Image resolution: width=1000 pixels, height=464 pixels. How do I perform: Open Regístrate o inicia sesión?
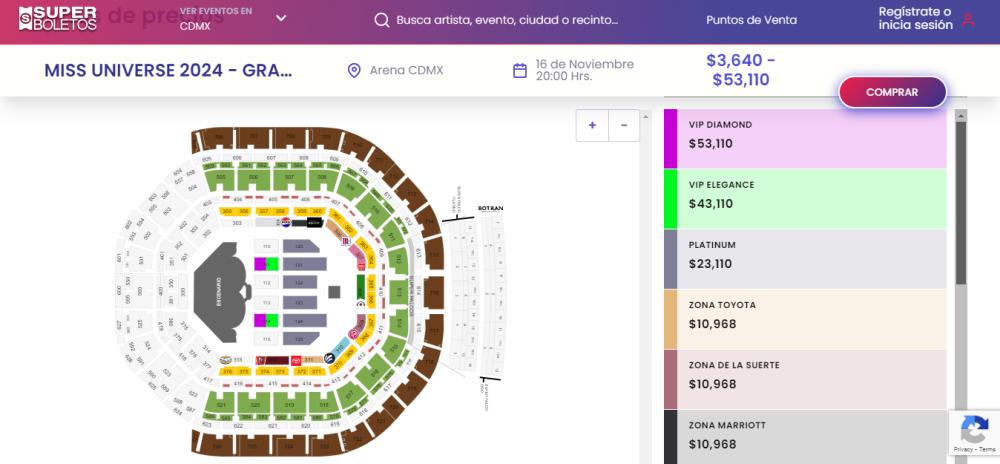pyautogui.click(x=915, y=18)
